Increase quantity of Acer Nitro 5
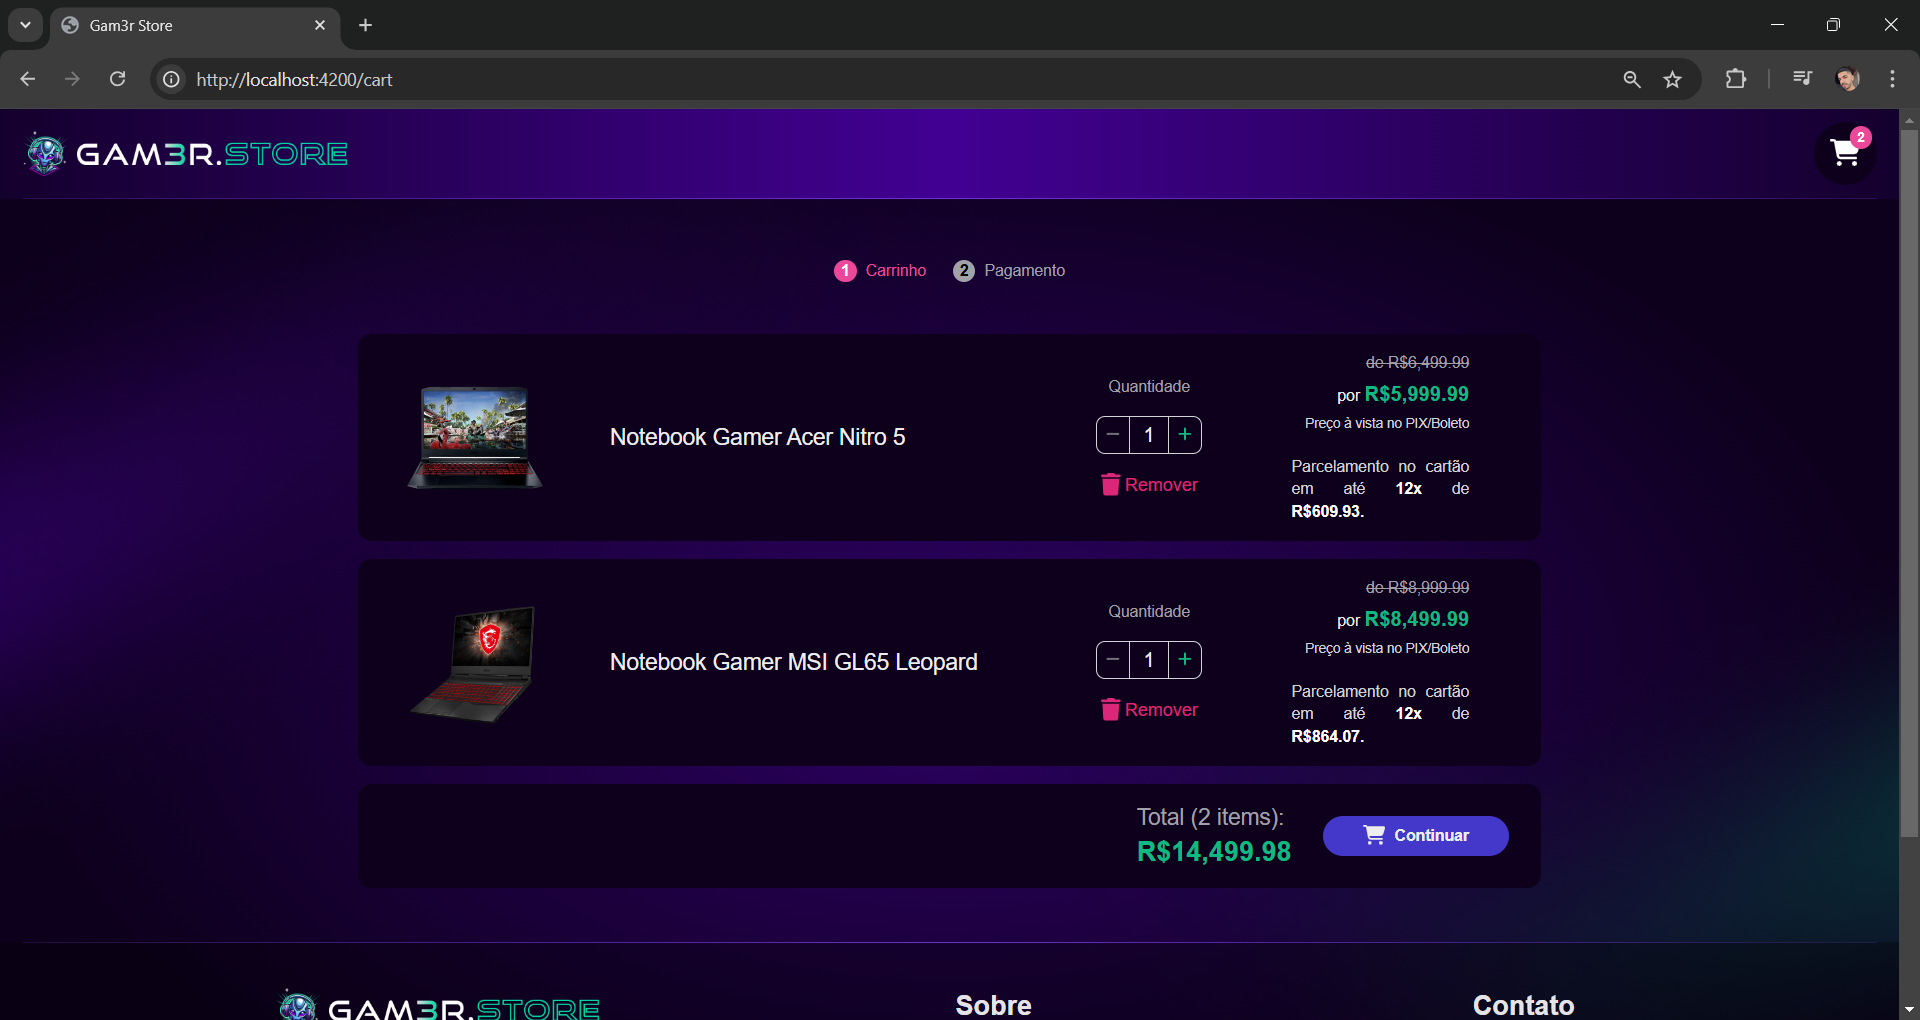Viewport: 1920px width, 1020px height. point(1185,435)
